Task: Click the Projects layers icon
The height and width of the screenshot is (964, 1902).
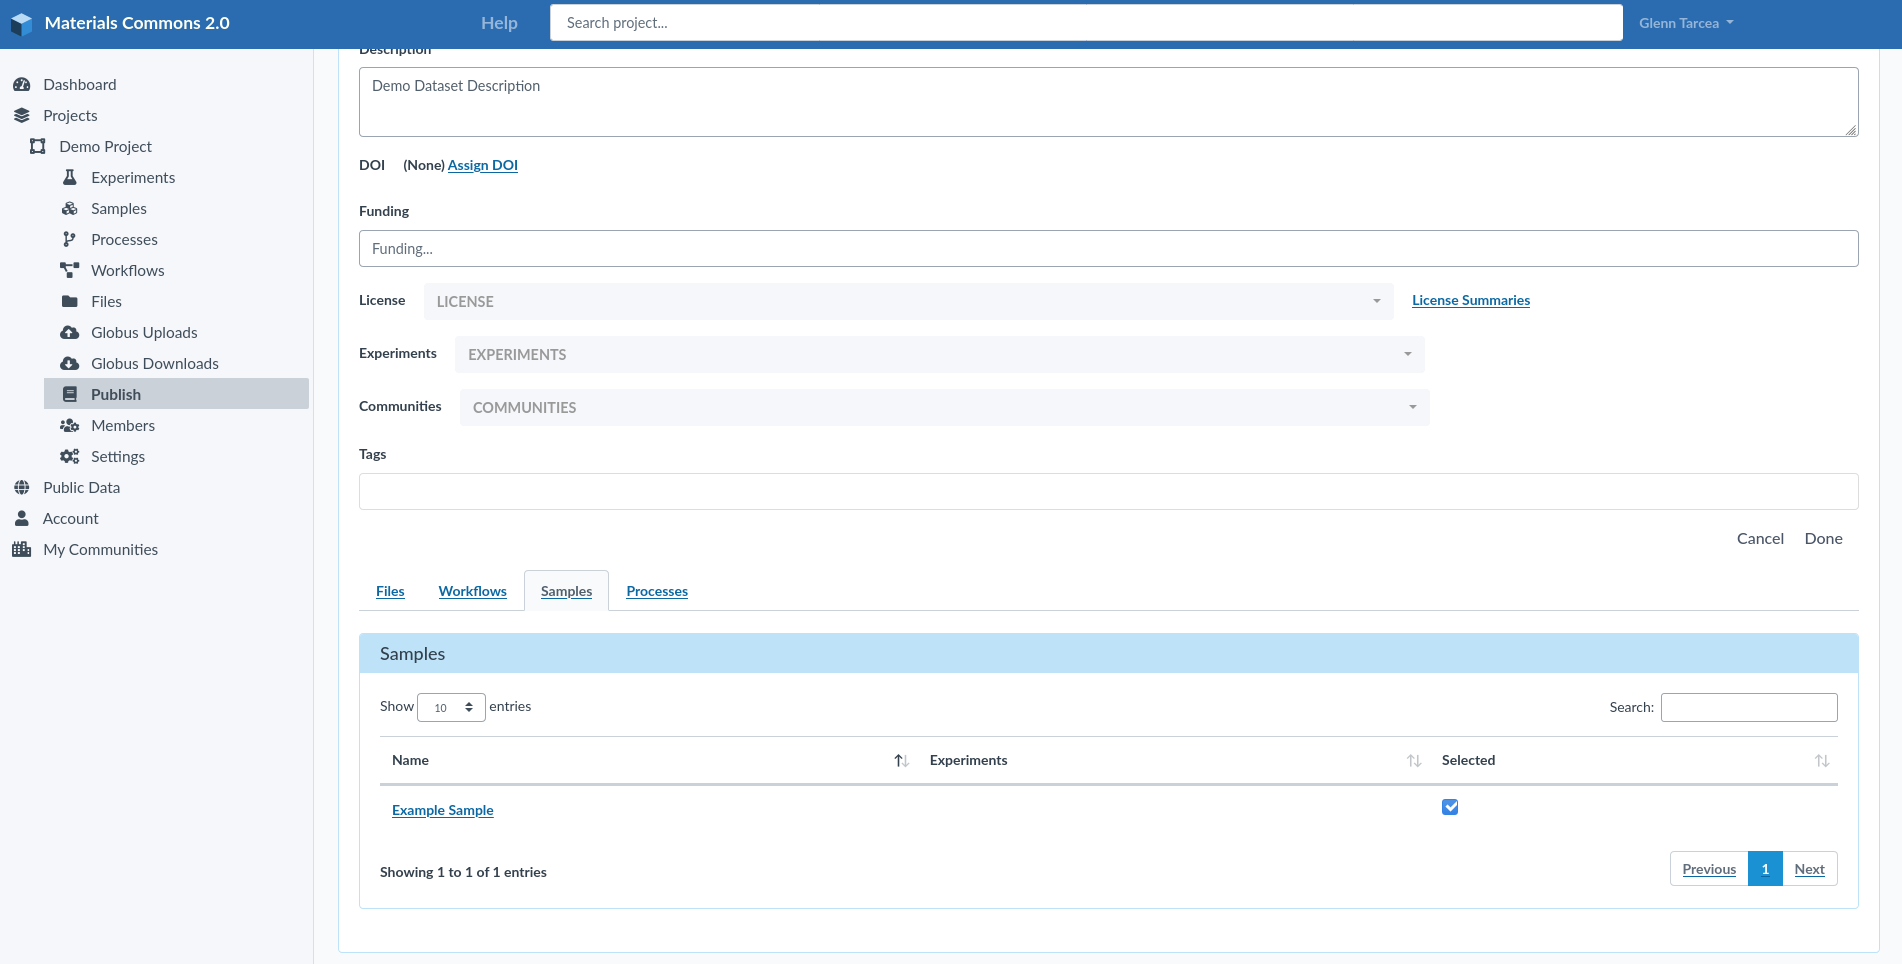Action: pos(22,116)
